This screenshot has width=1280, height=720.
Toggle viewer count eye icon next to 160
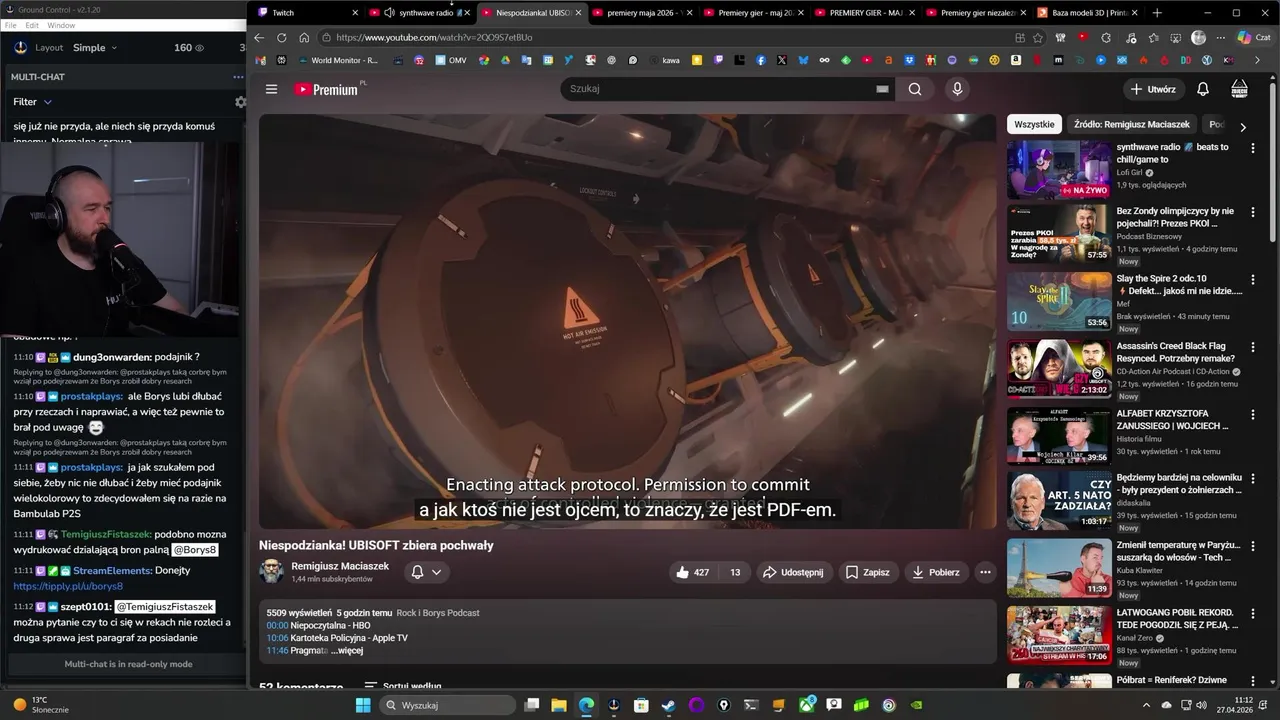(199, 48)
